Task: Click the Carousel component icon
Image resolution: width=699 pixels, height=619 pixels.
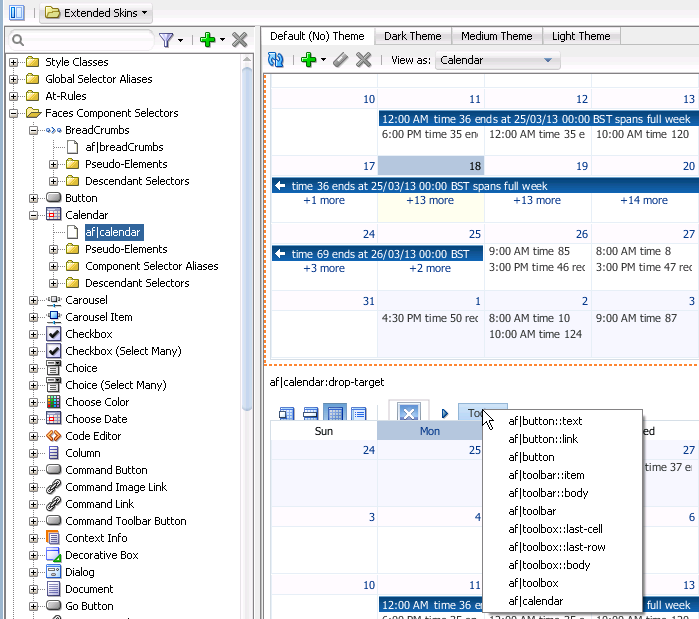Action: [x=53, y=300]
